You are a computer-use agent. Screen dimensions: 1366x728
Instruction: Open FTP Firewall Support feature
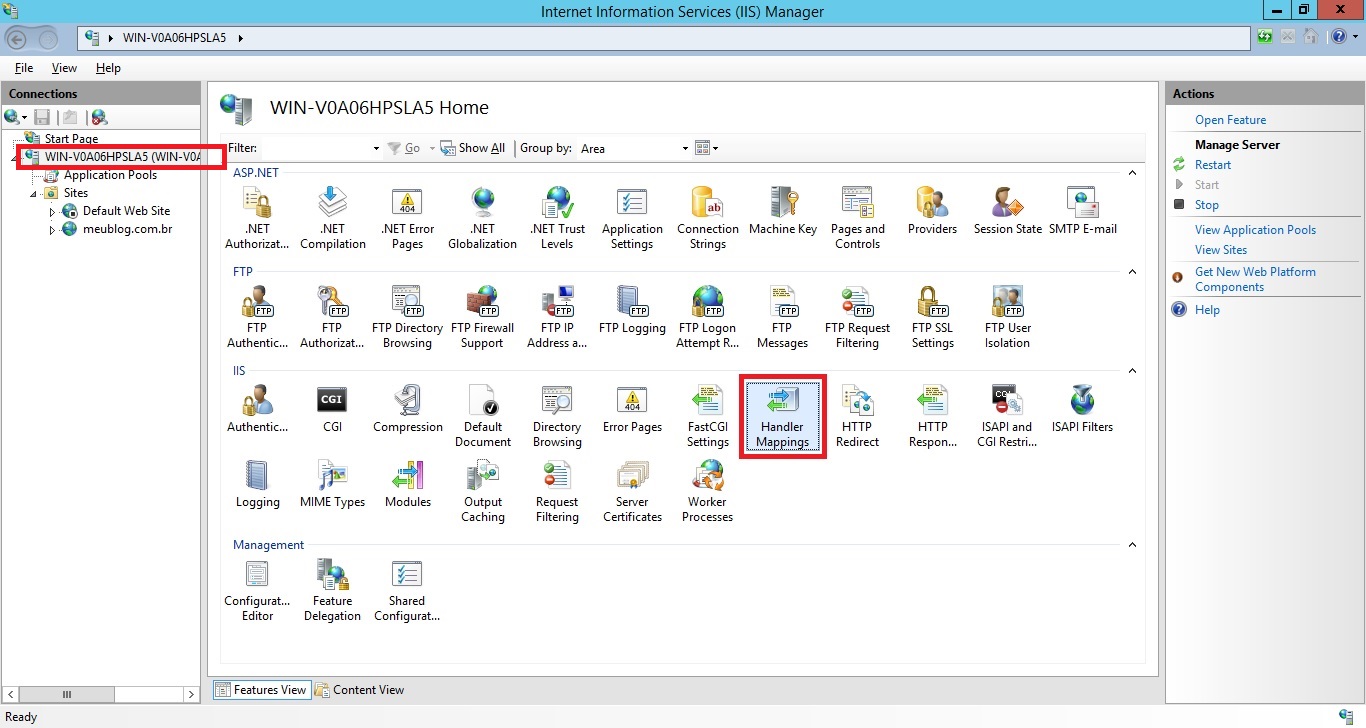click(482, 317)
